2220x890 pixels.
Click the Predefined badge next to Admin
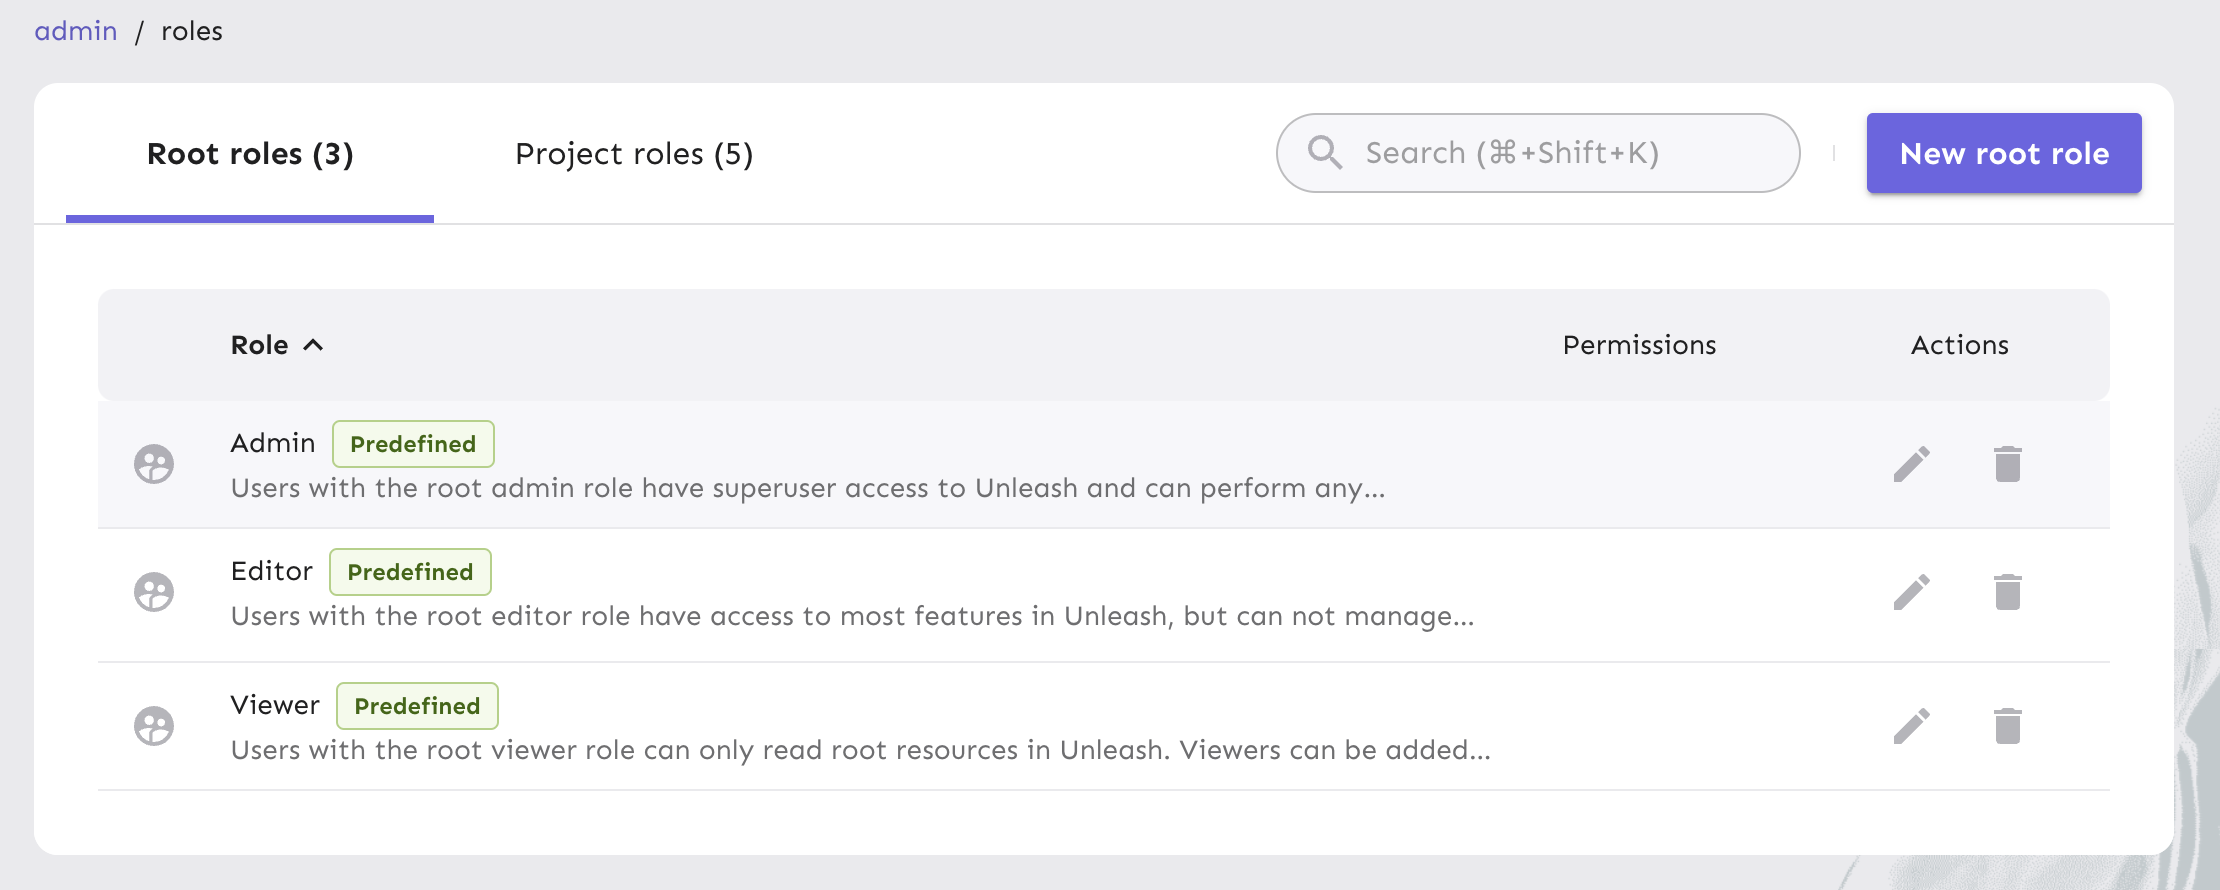[413, 443]
